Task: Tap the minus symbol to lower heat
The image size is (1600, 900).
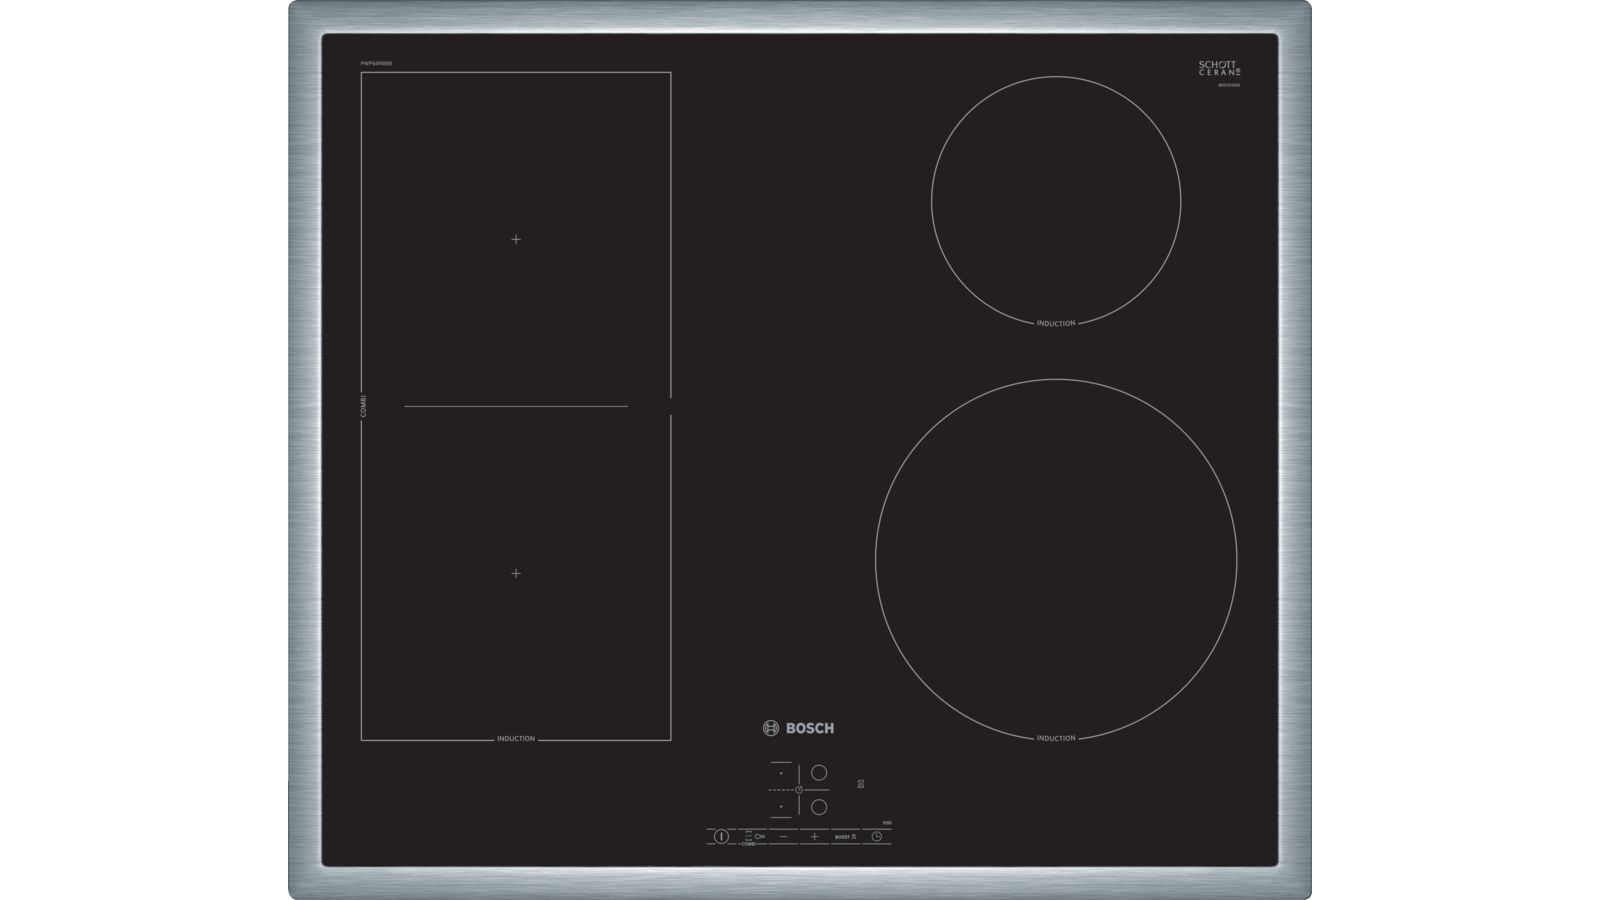Action: 784,836
